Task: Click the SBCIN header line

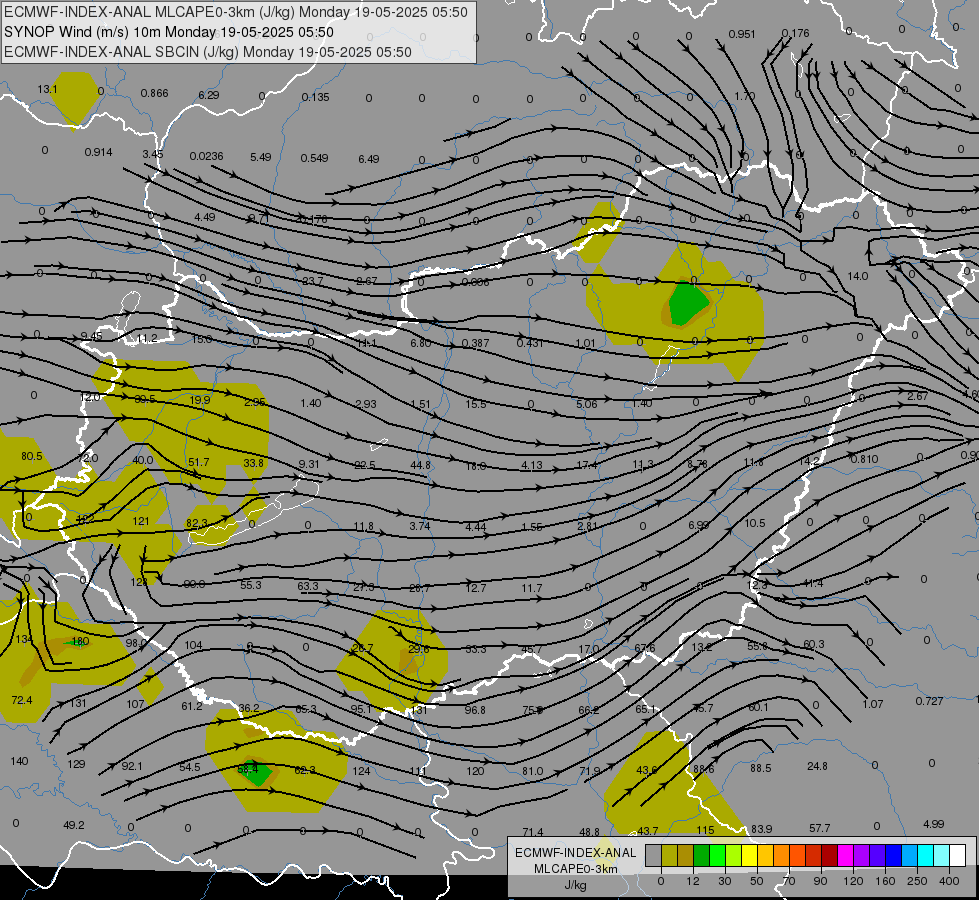Action: click(x=208, y=52)
